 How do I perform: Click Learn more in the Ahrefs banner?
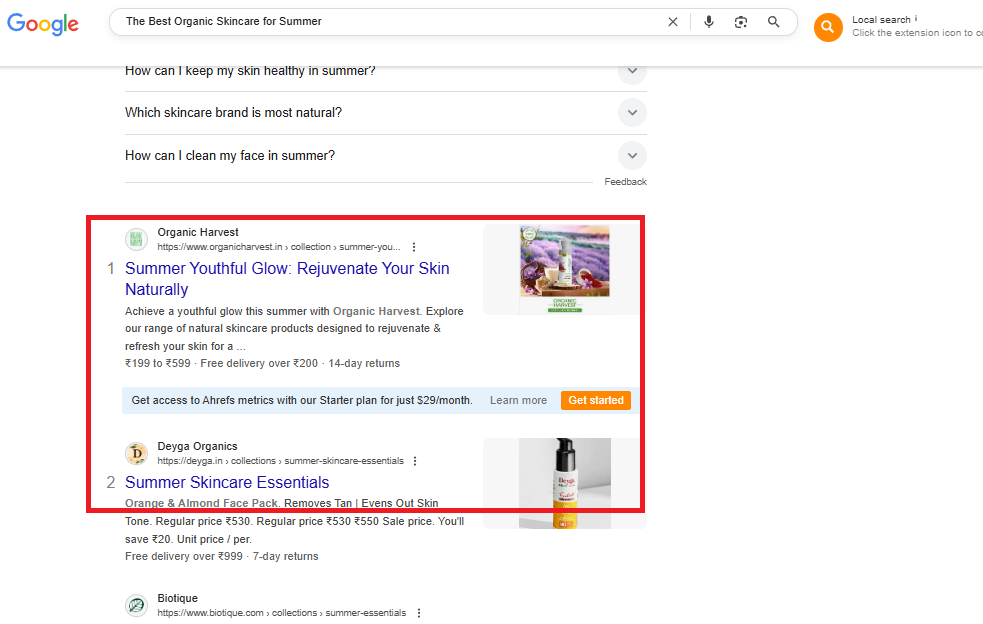(x=518, y=400)
